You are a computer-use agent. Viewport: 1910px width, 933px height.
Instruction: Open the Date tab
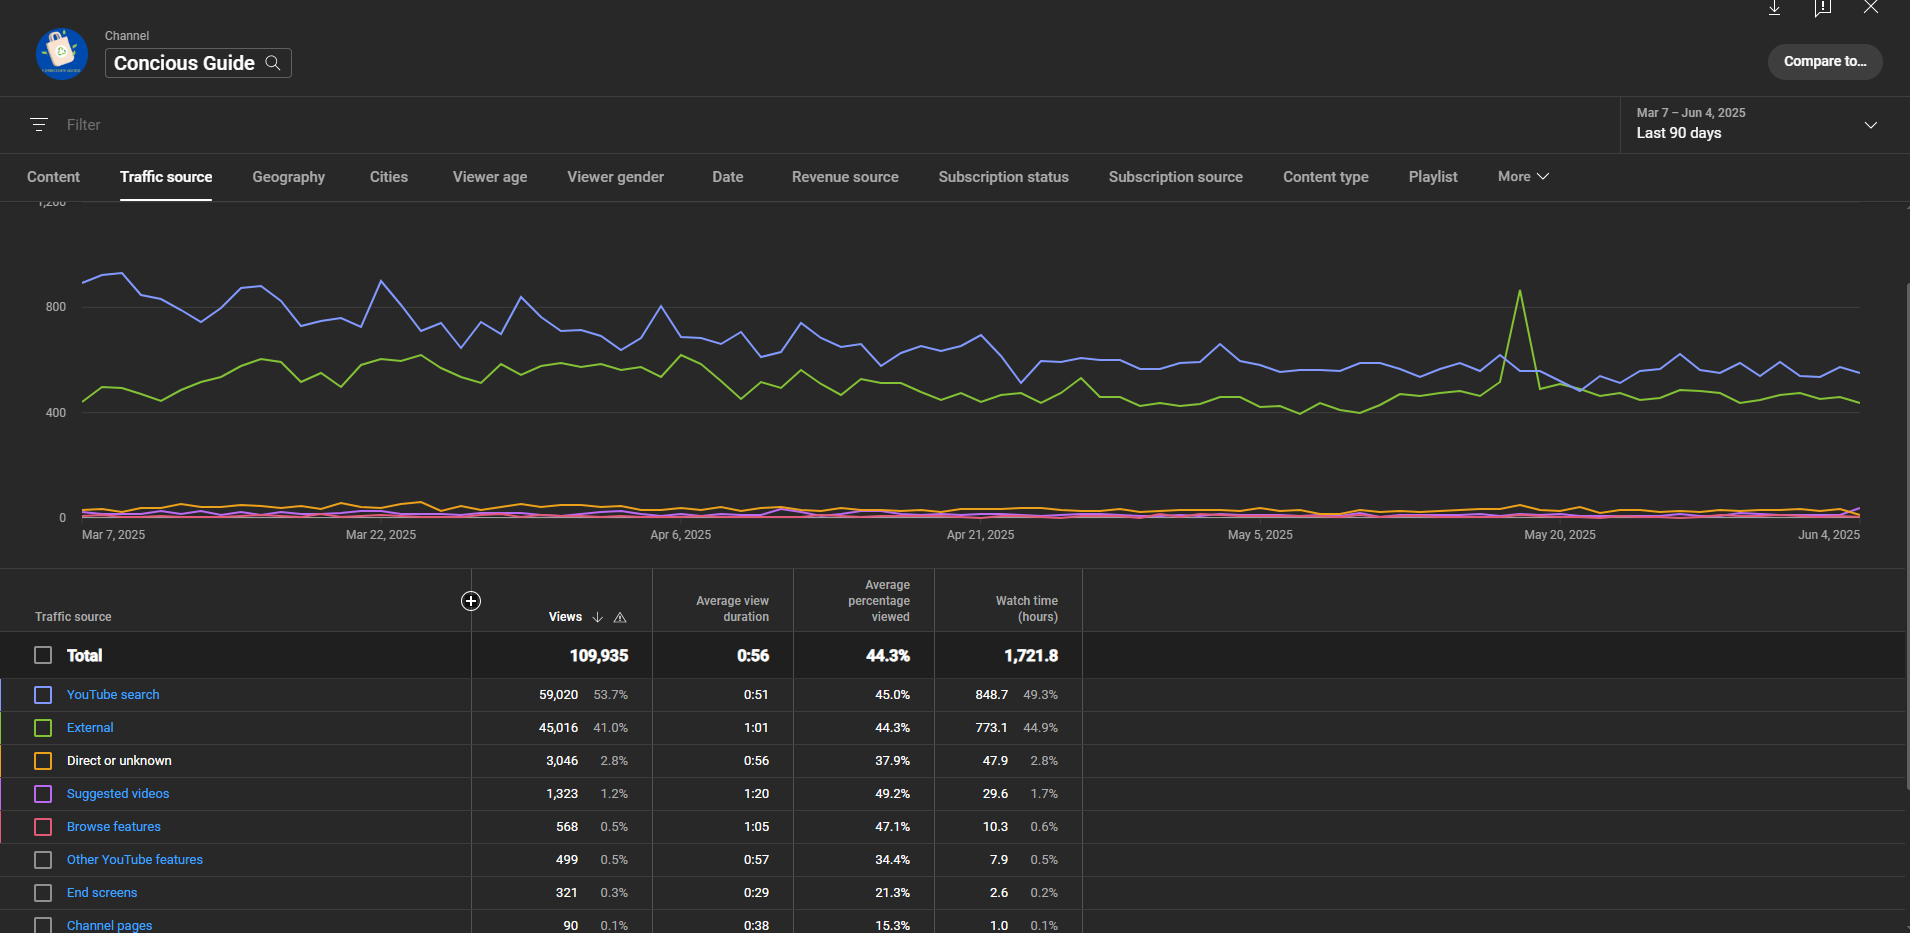[728, 177]
